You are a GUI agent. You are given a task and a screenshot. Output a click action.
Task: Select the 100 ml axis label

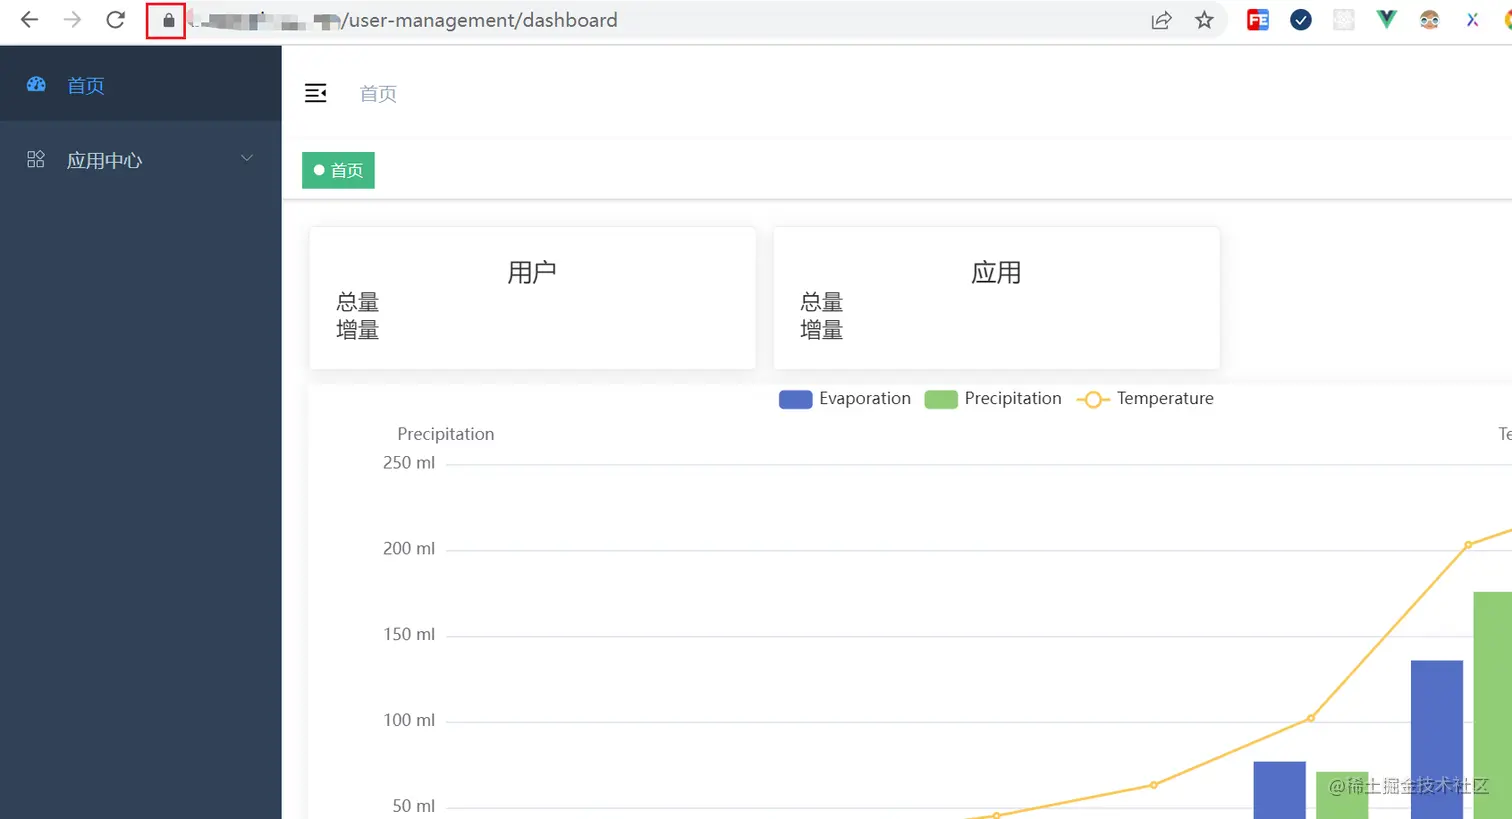point(409,721)
